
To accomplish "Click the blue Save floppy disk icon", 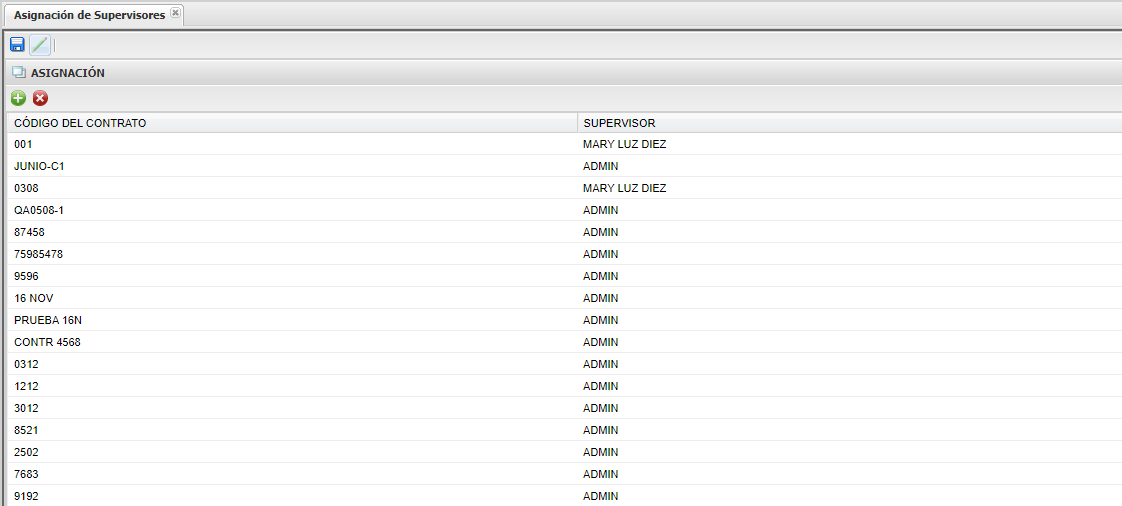I will pyautogui.click(x=17, y=44).
